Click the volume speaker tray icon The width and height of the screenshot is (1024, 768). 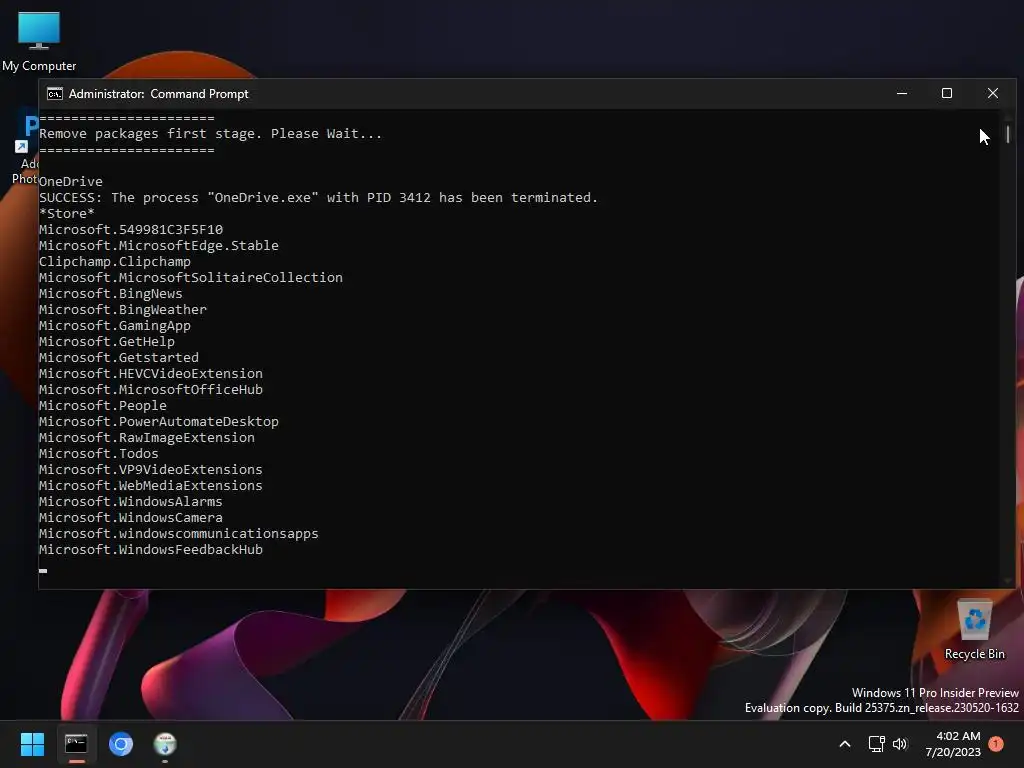pyautogui.click(x=900, y=744)
